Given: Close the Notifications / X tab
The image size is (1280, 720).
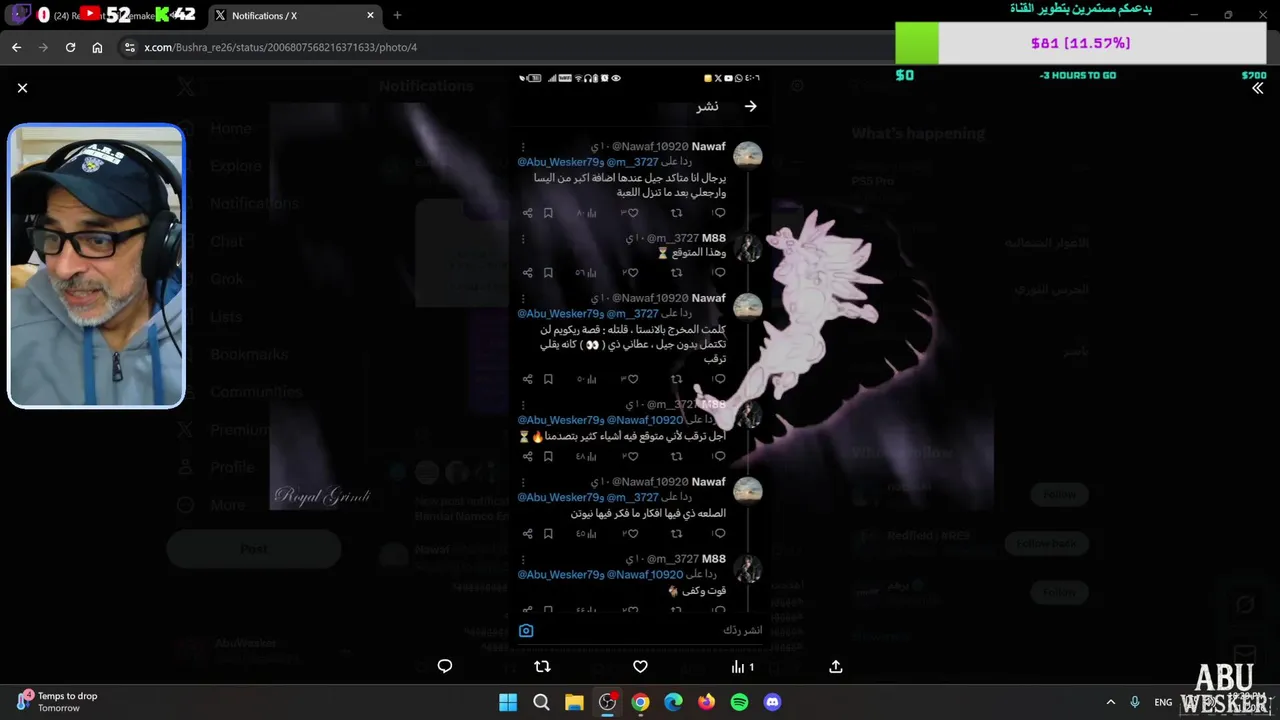Looking at the screenshot, I should (371, 16).
